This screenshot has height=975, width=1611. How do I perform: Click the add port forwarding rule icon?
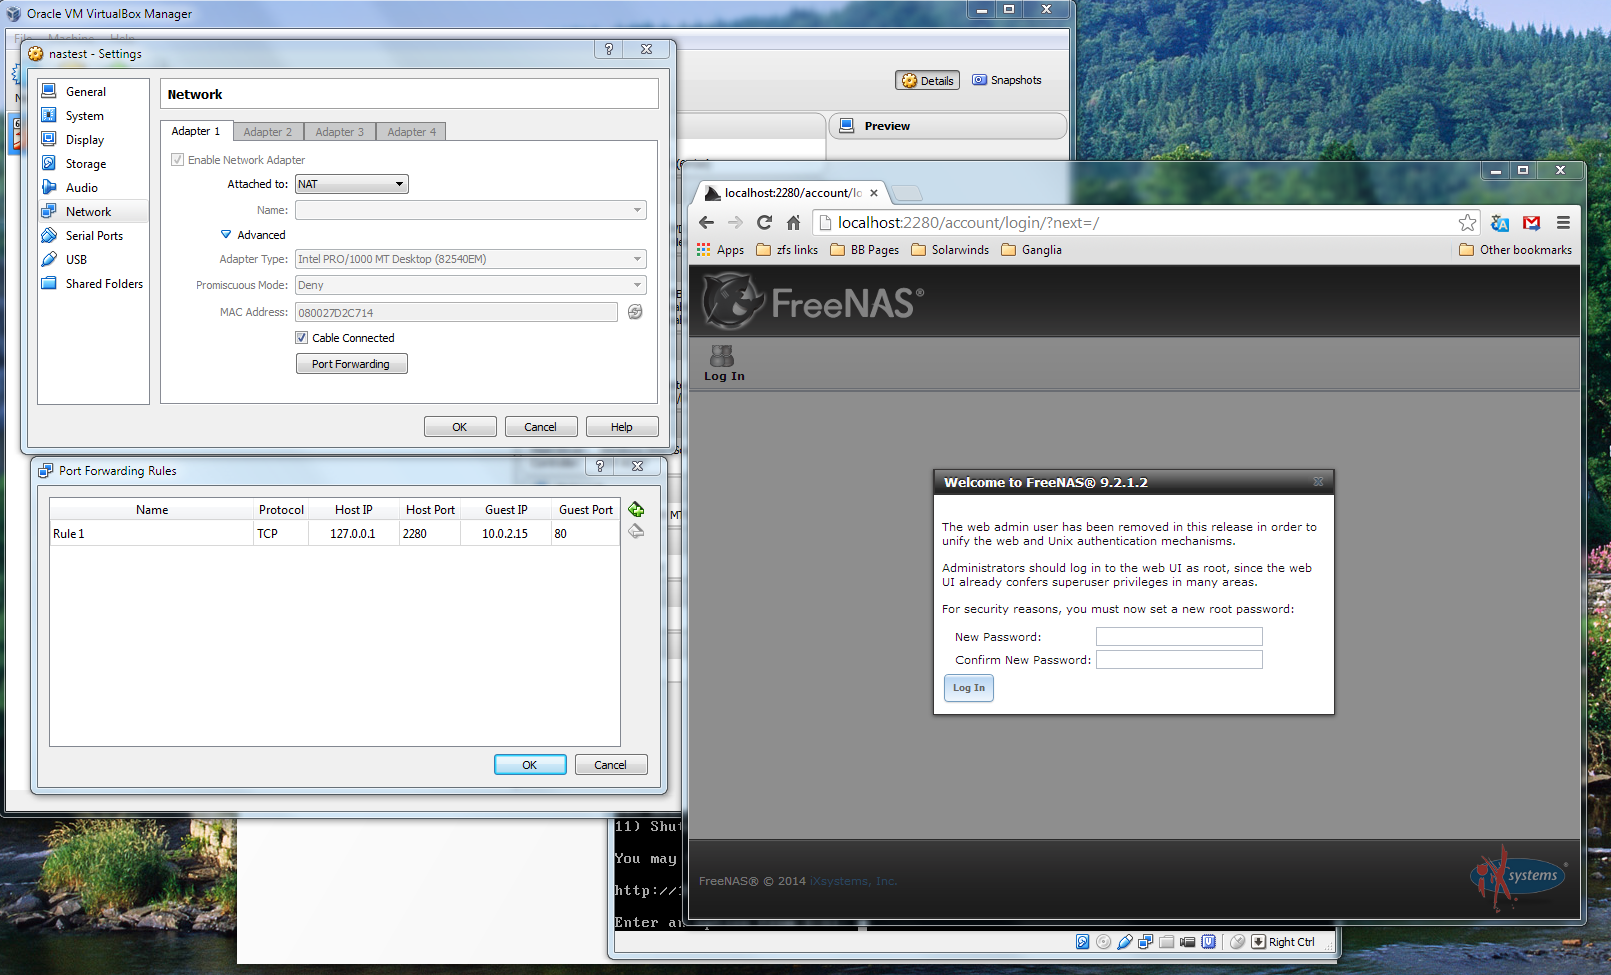click(x=636, y=510)
